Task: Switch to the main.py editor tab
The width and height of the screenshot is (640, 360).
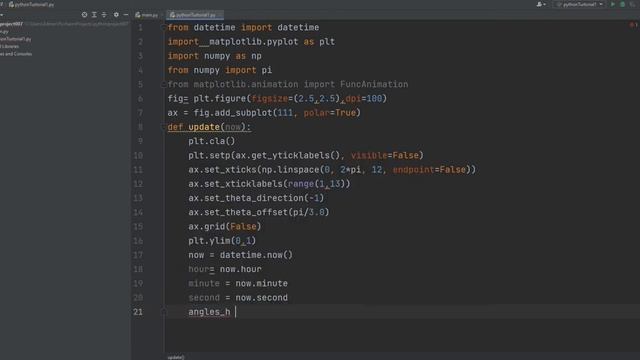Action: click(147, 15)
